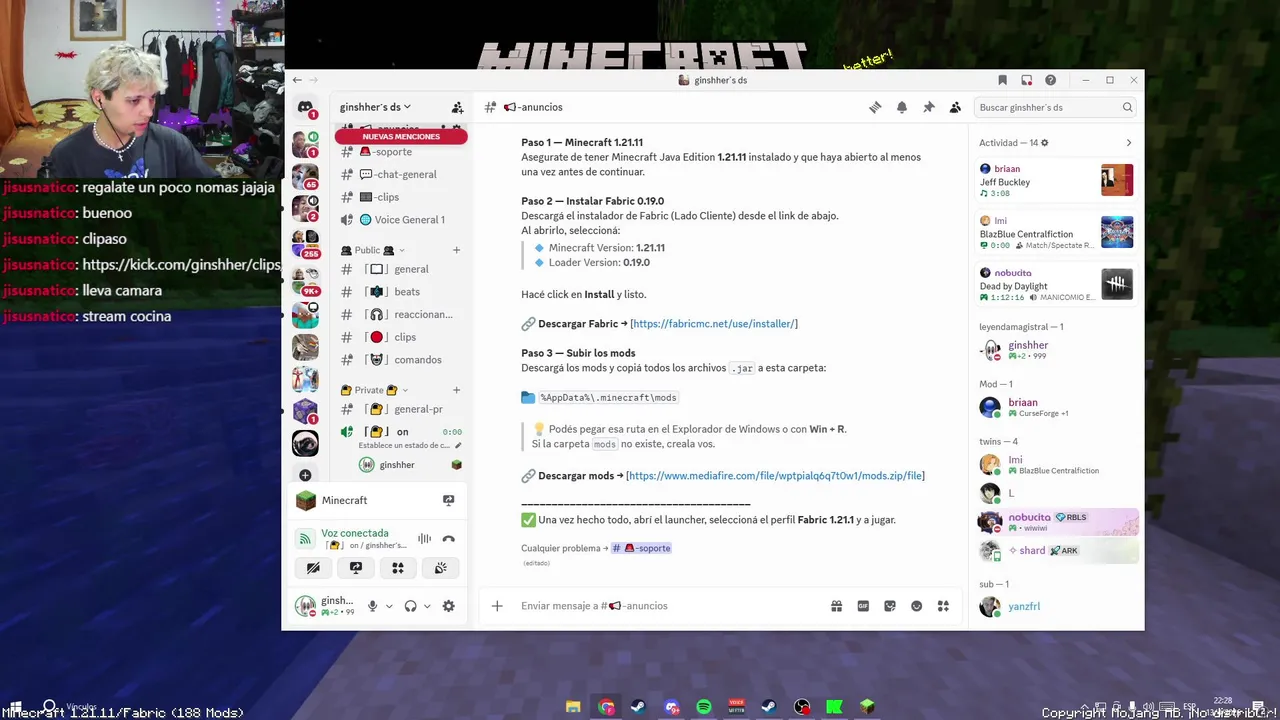
Task: Open gift icon in message bar
Action: tap(836, 606)
